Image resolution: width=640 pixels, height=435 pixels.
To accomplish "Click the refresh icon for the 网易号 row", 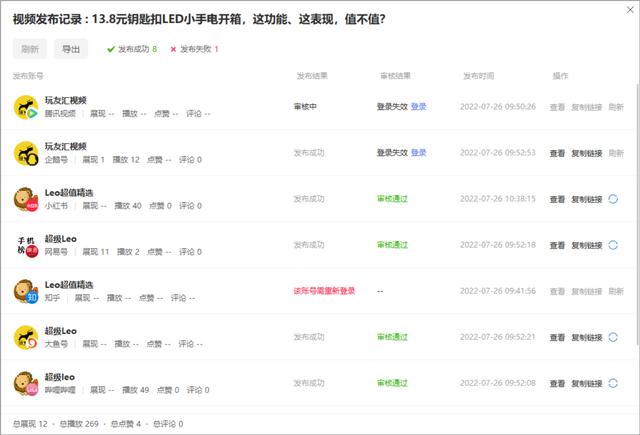I will pos(613,245).
